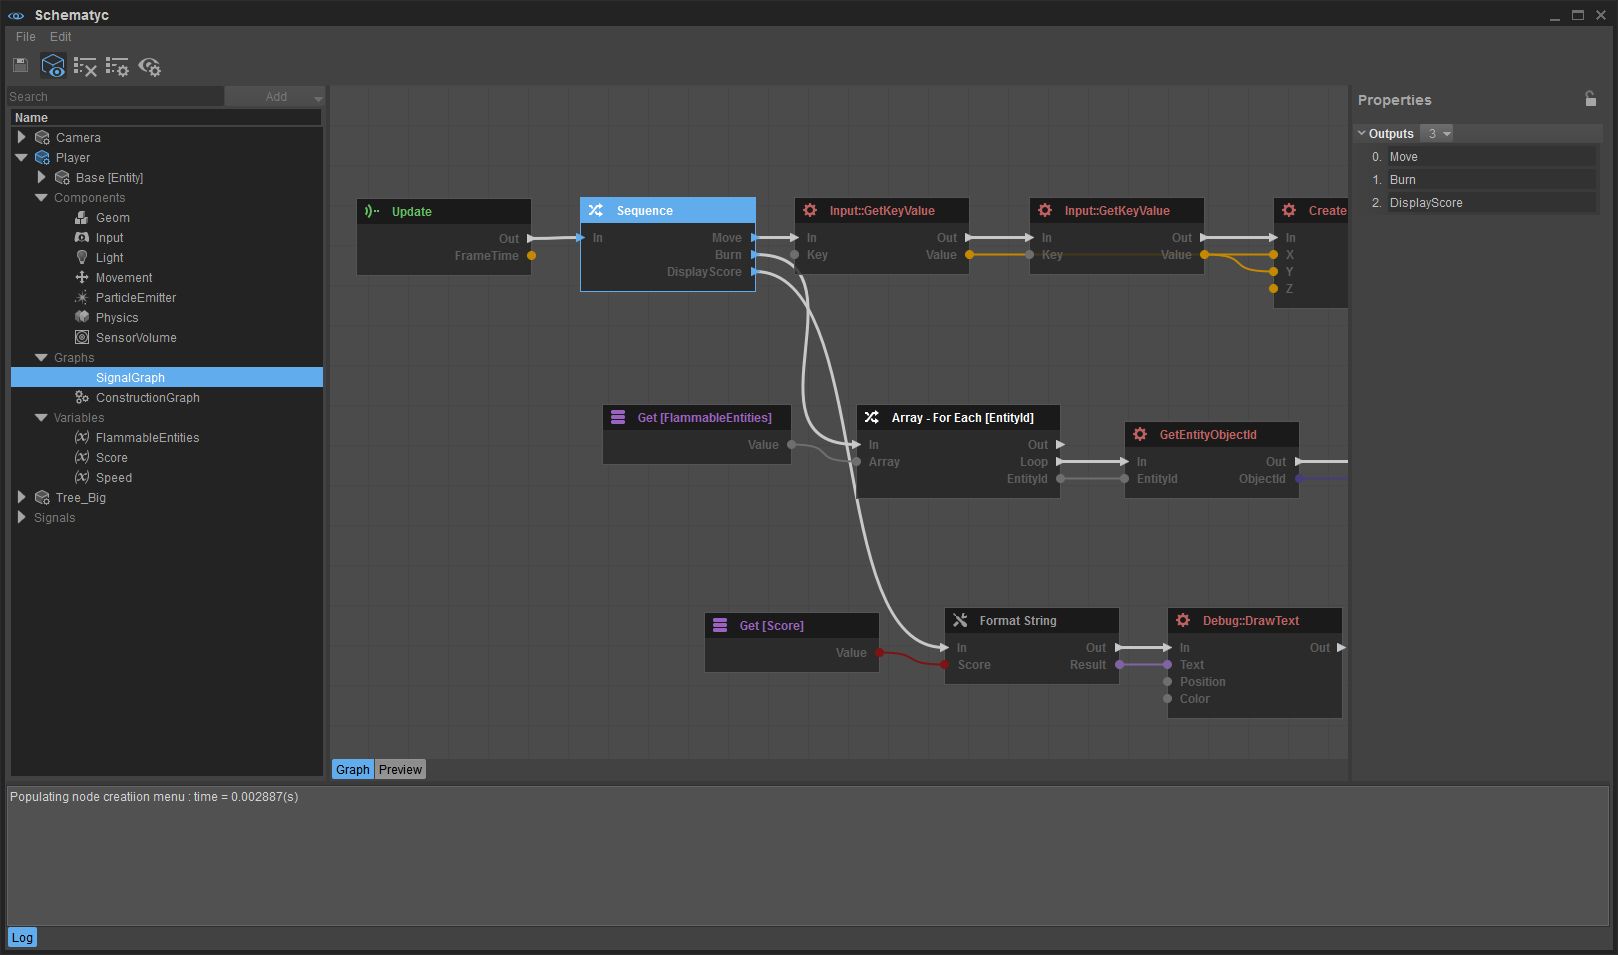The height and width of the screenshot is (955, 1618).
Task: Open the view settings gear-eye toolbar icon
Action: 151,66
